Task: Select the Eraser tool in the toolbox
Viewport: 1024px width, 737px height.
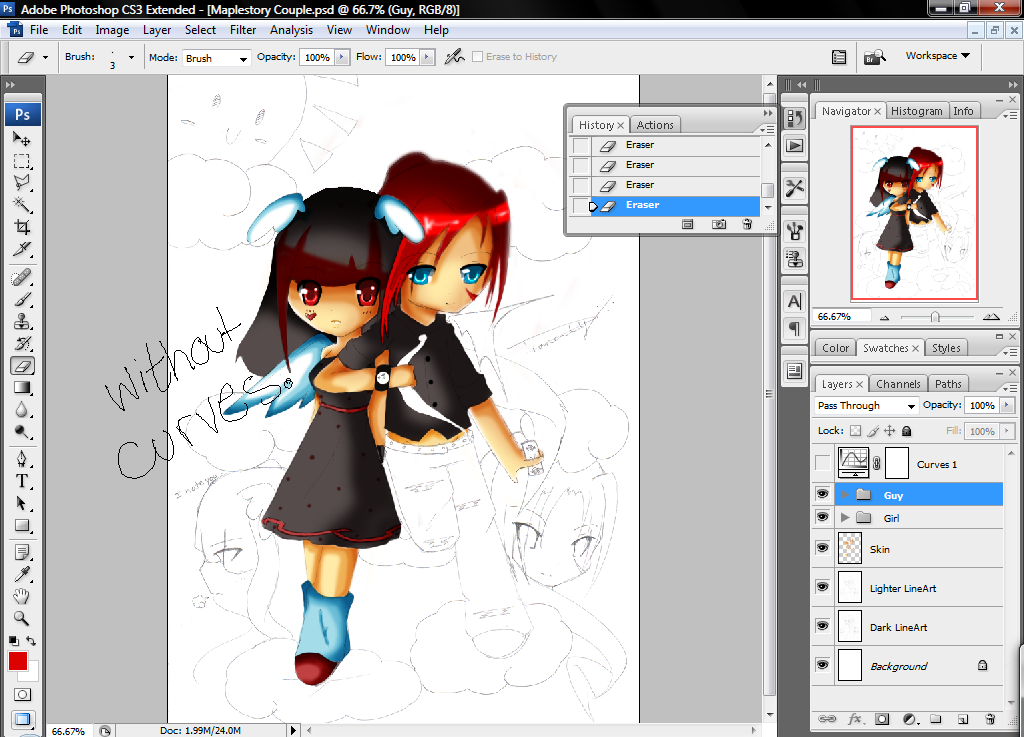Action: (22, 366)
